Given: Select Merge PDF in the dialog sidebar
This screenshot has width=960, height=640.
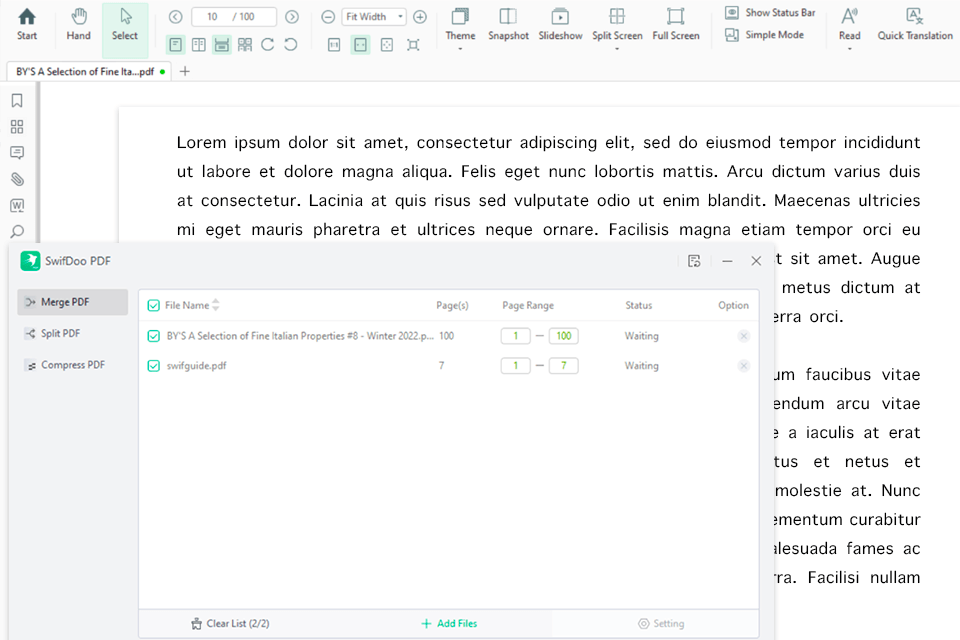Looking at the screenshot, I should 72,302.
